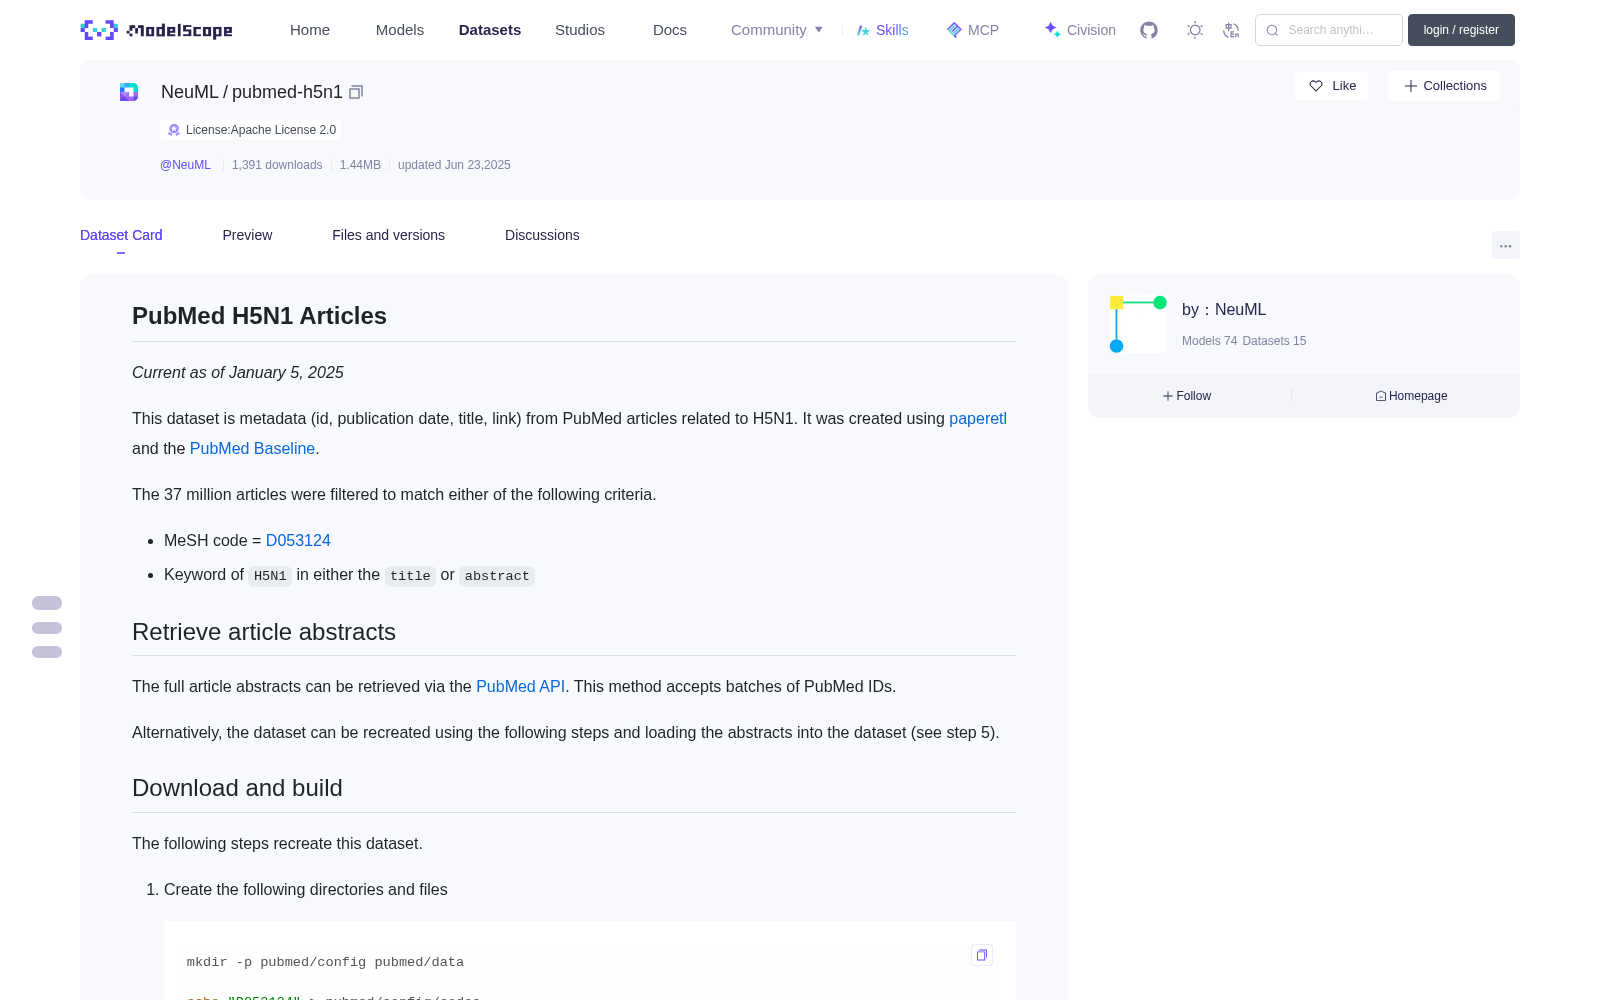Follow the NeuML organization
Viewport: 1600px width, 1000px height.
coord(1187,396)
